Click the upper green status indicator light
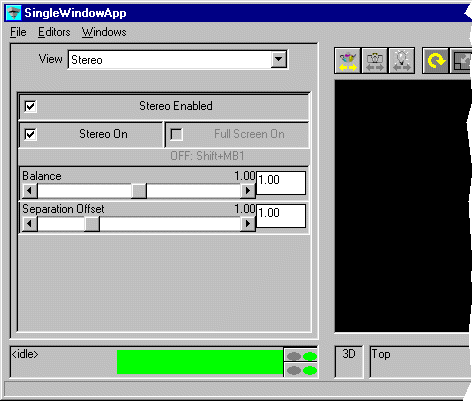The height and width of the screenshot is (401, 472). pyautogui.click(x=310, y=356)
